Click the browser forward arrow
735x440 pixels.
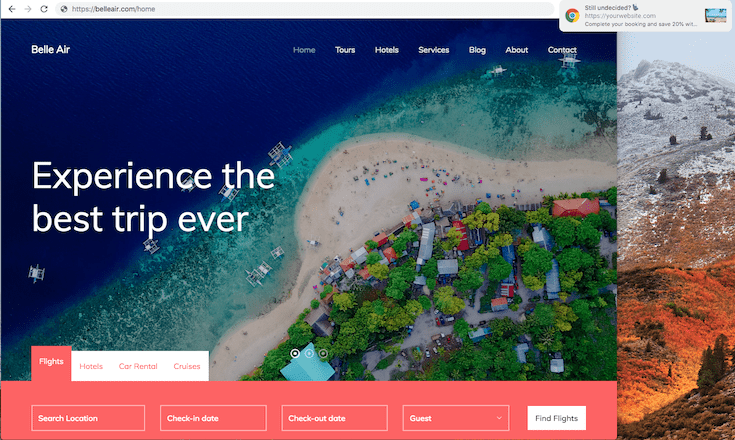pyautogui.click(x=28, y=9)
